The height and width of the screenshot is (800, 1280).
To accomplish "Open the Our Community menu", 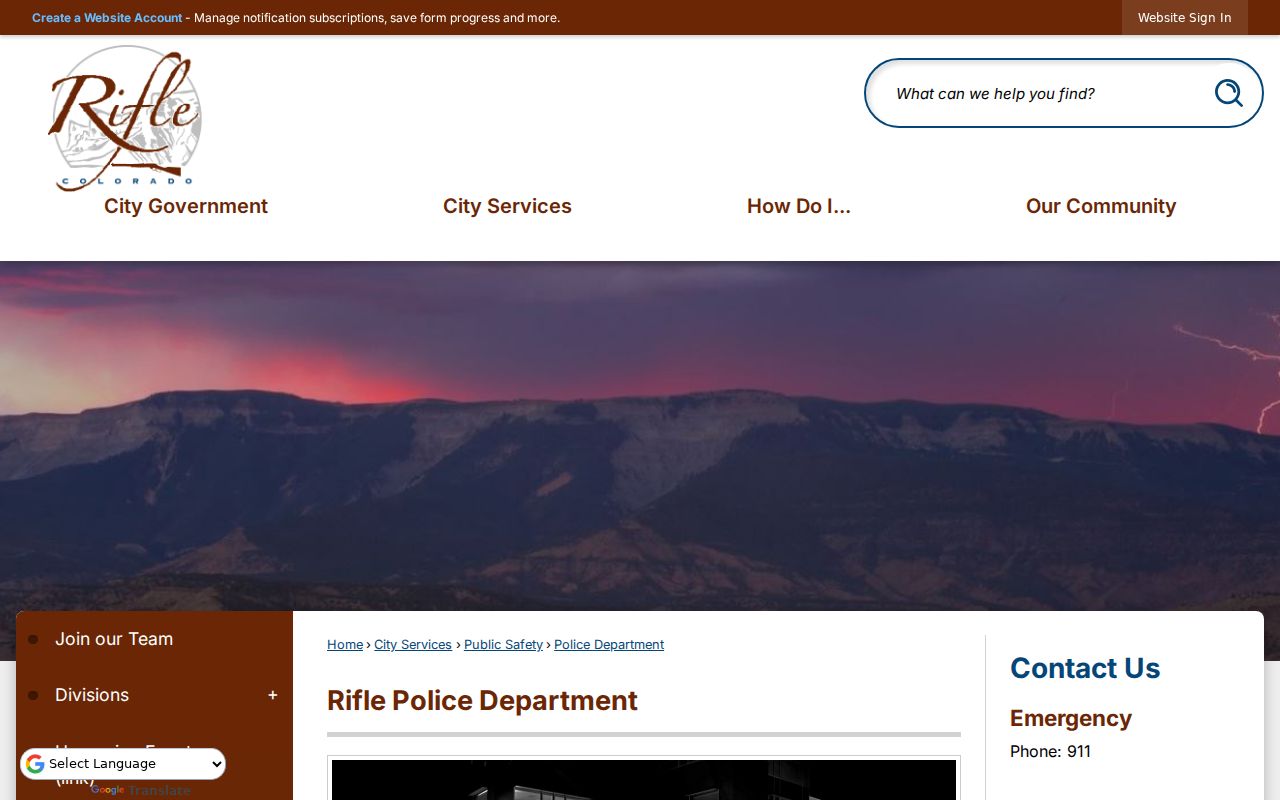I will (1101, 206).
